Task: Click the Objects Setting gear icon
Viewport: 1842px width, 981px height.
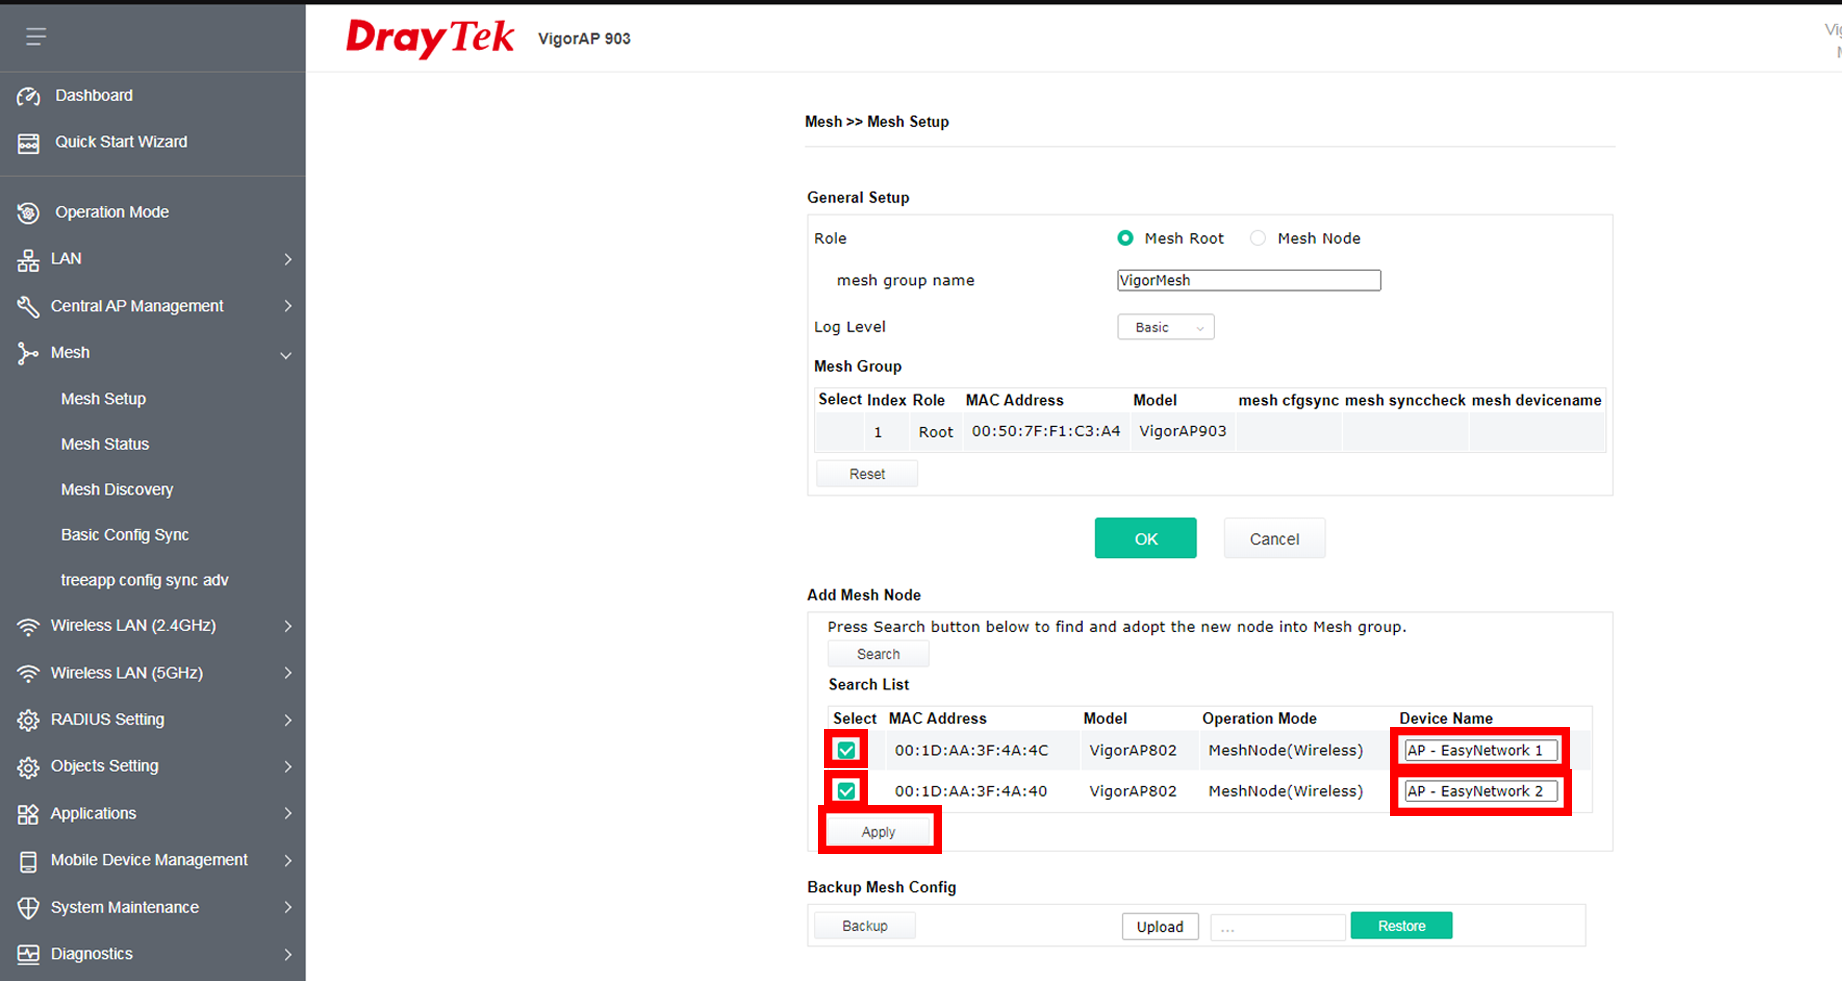Action: pyautogui.click(x=28, y=767)
